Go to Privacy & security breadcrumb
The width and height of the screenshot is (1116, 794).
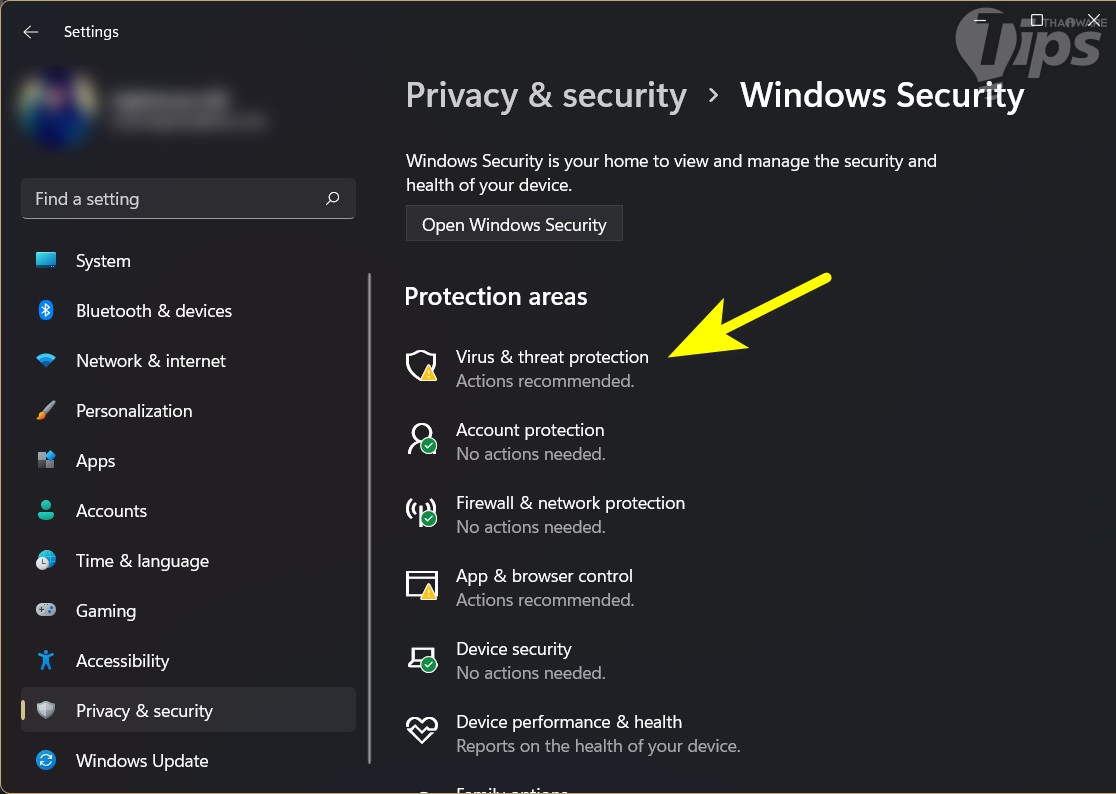point(546,95)
